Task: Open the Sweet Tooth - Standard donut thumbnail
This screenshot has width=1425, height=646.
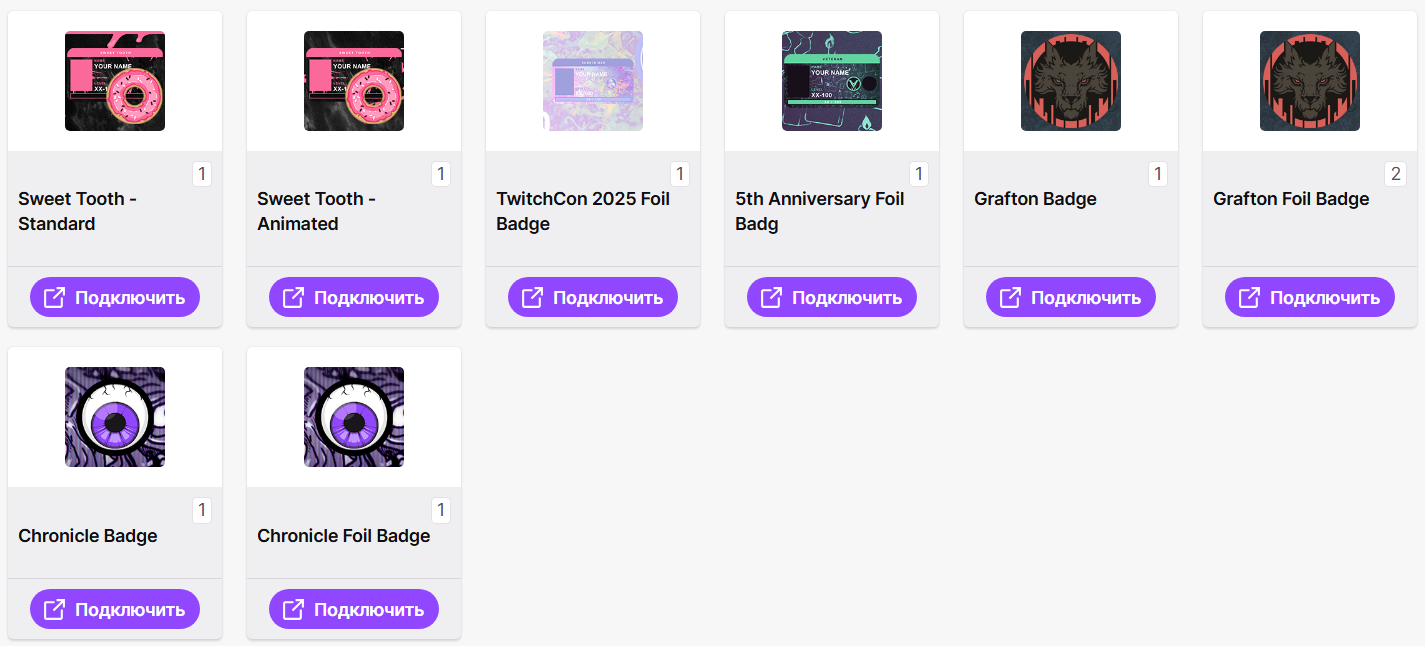Action: (115, 81)
